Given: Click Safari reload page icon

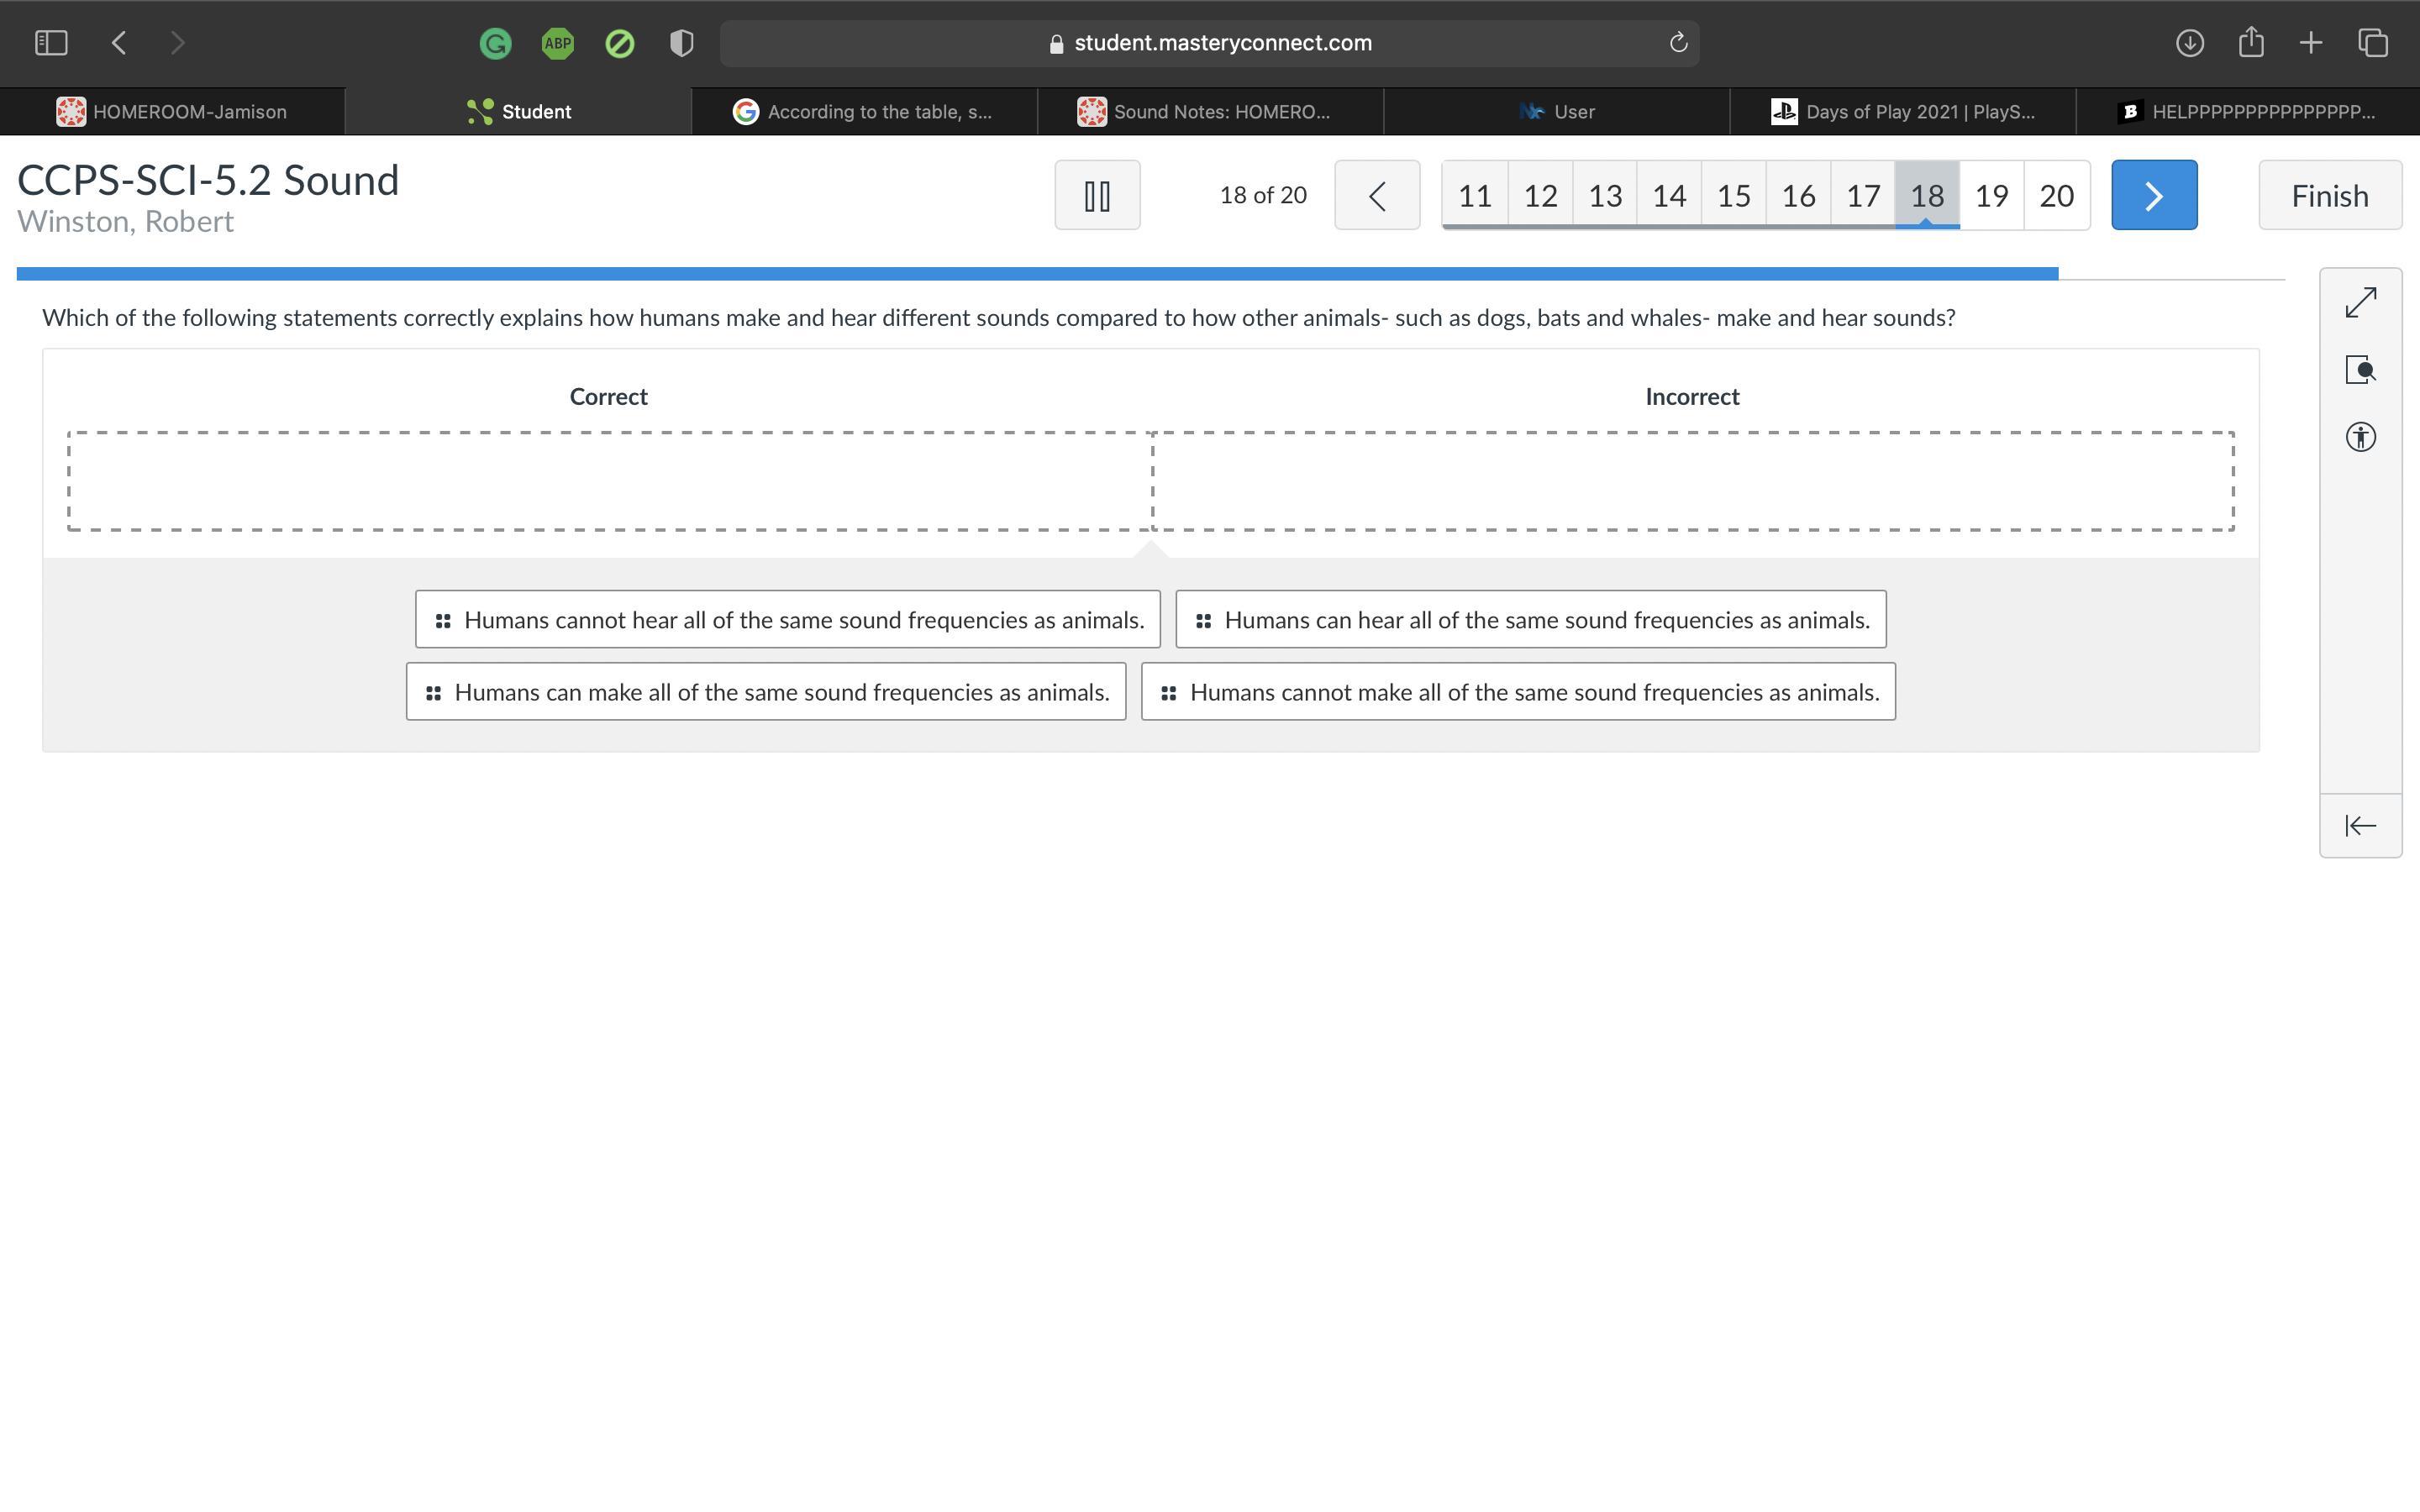Looking at the screenshot, I should [x=1678, y=43].
